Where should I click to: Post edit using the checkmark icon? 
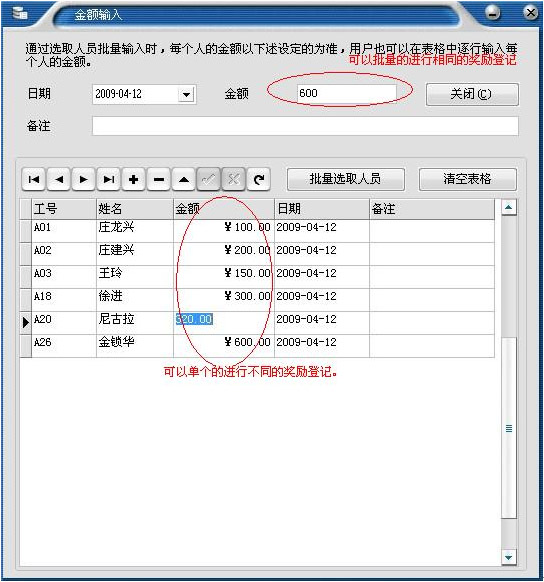209,180
